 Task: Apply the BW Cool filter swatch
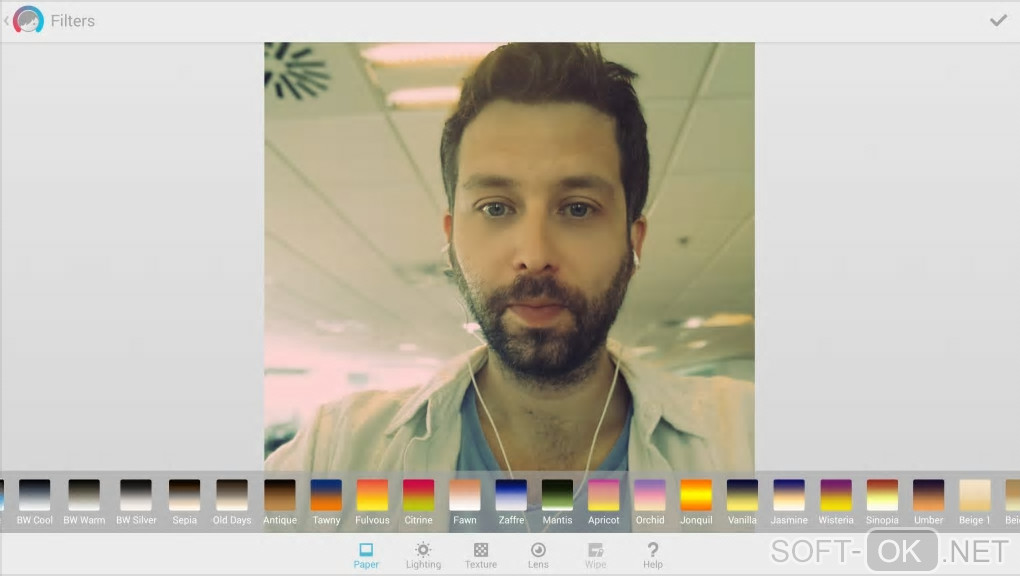point(34,495)
